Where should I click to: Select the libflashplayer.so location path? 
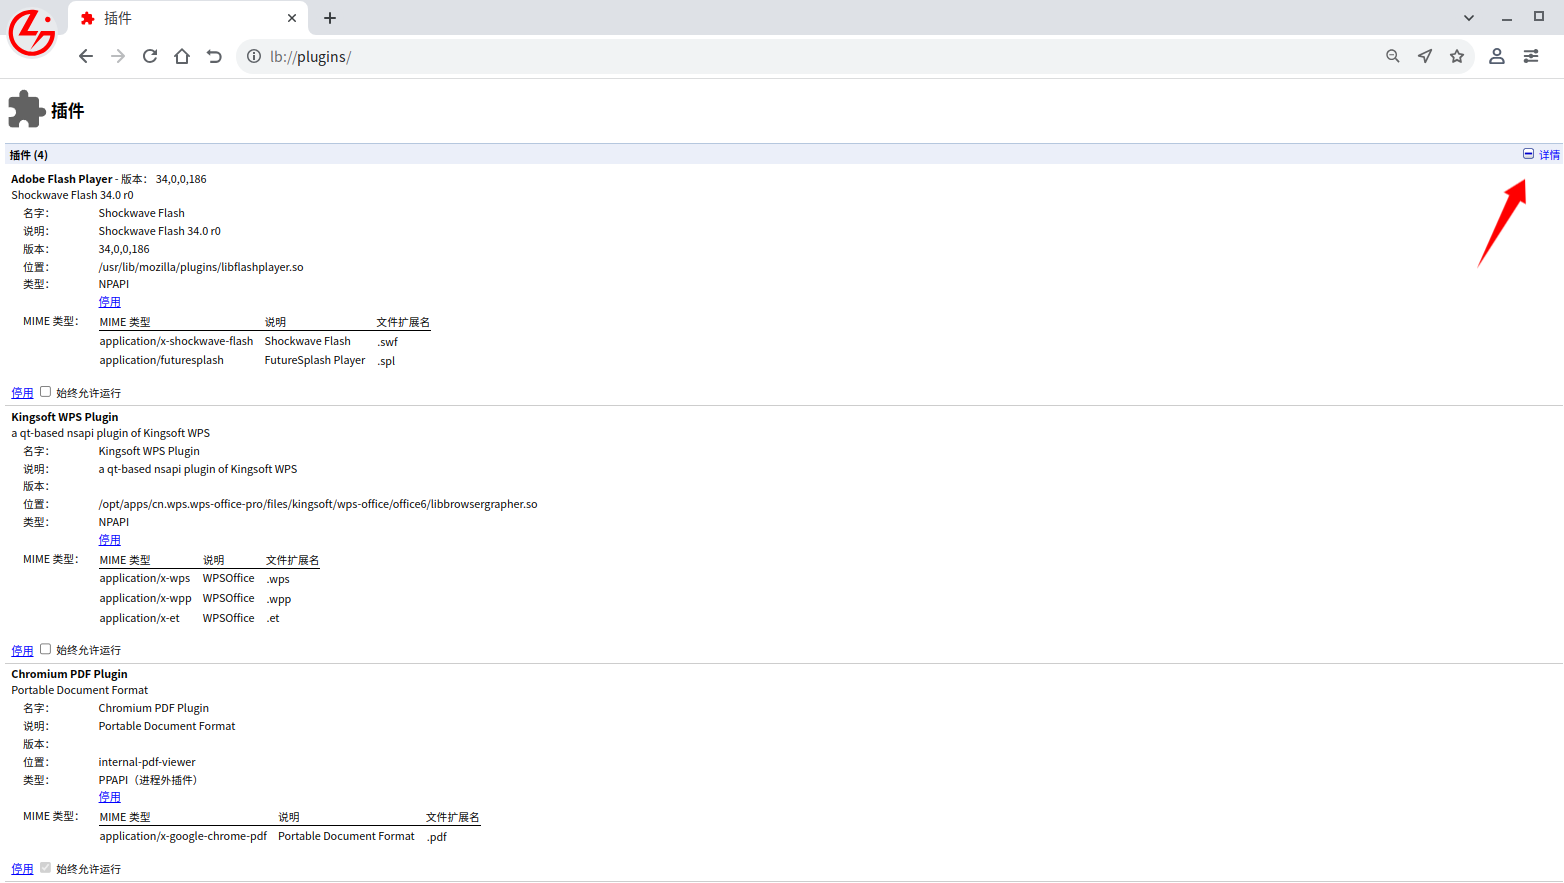(x=201, y=267)
